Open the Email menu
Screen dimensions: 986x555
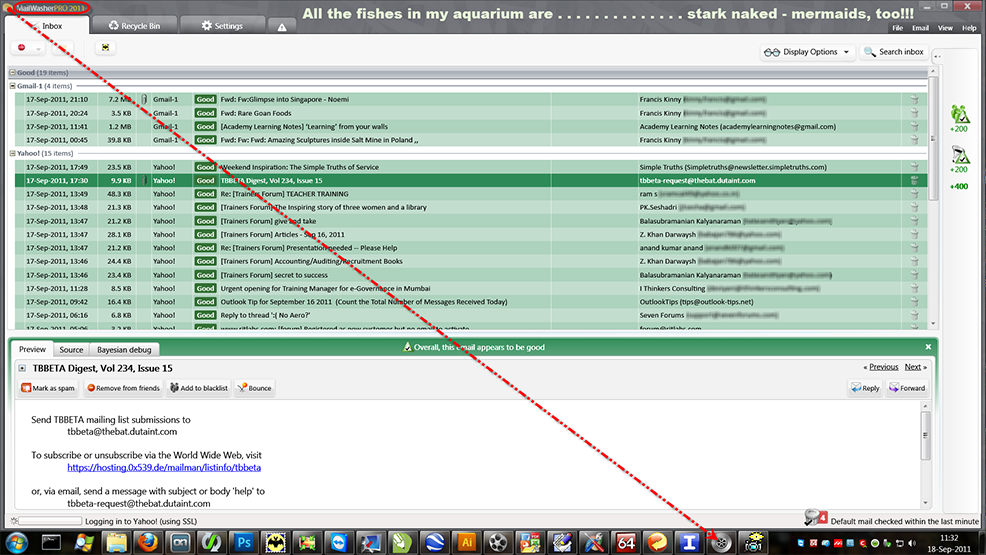point(921,28)
